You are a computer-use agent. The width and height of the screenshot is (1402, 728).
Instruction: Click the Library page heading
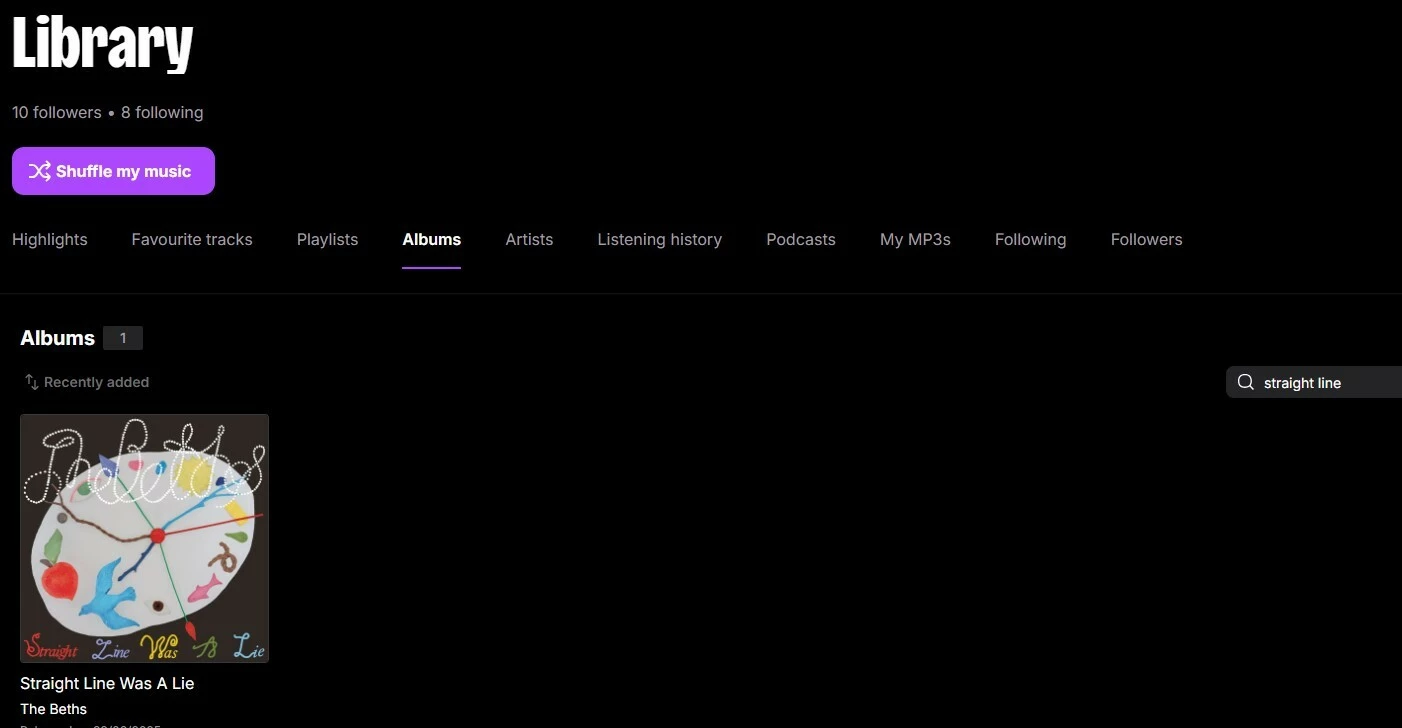click(x=103, y=42)
